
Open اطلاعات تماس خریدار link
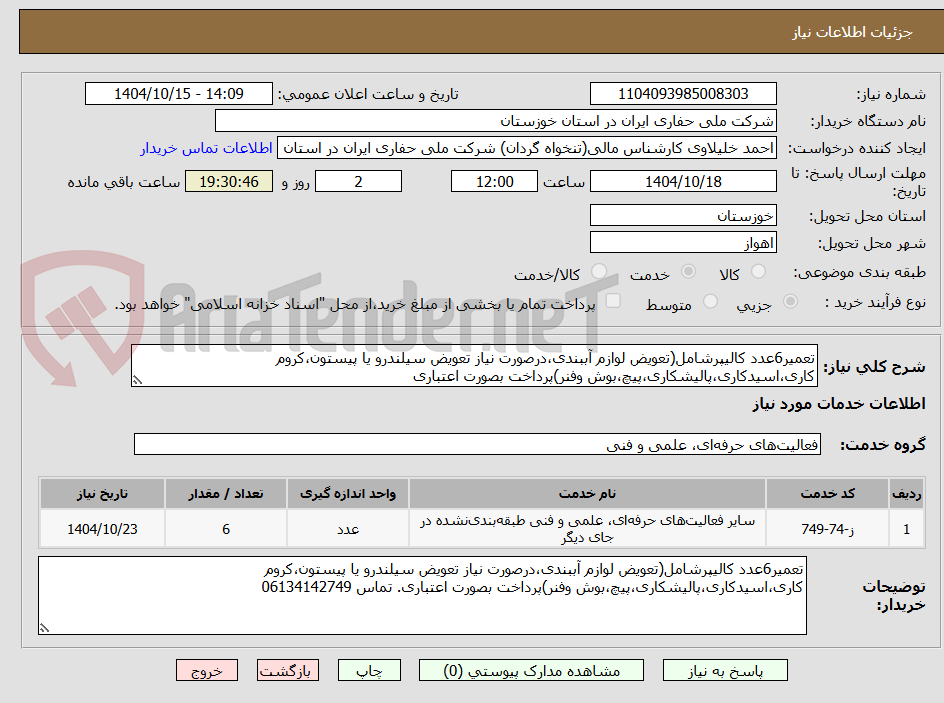(x=206, y=148)
